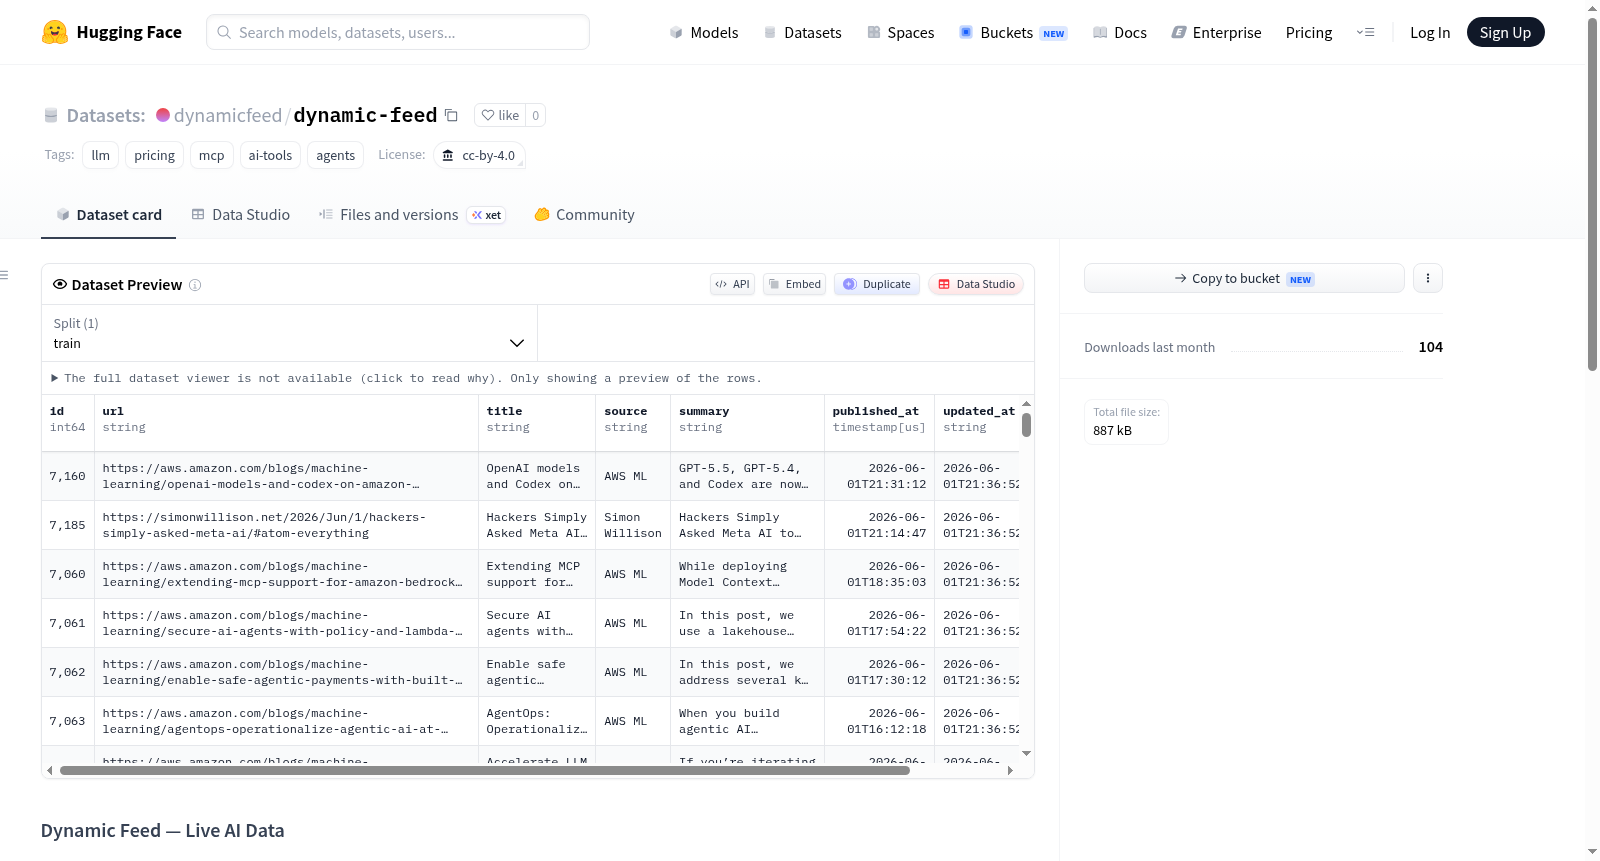
Task: Click the pricing tag
Action: (x=154, y=155)
